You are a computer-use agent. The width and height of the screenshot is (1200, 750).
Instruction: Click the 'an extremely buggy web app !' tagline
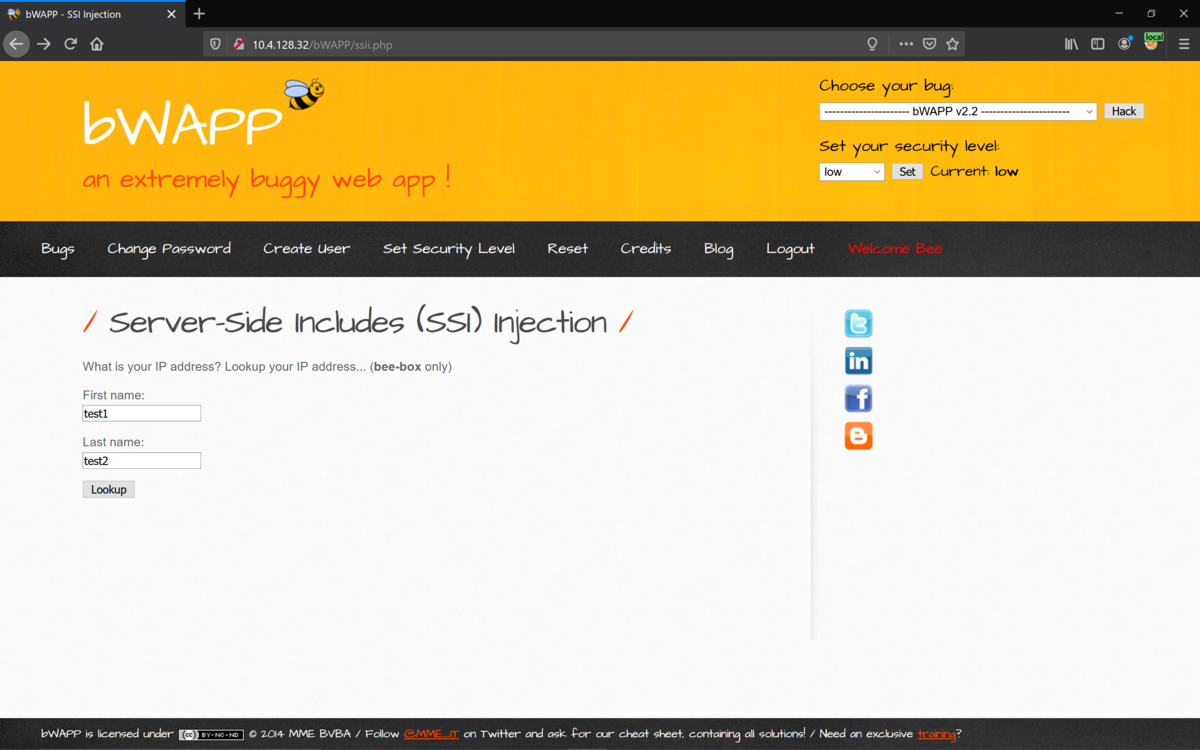tap(267, 180)
